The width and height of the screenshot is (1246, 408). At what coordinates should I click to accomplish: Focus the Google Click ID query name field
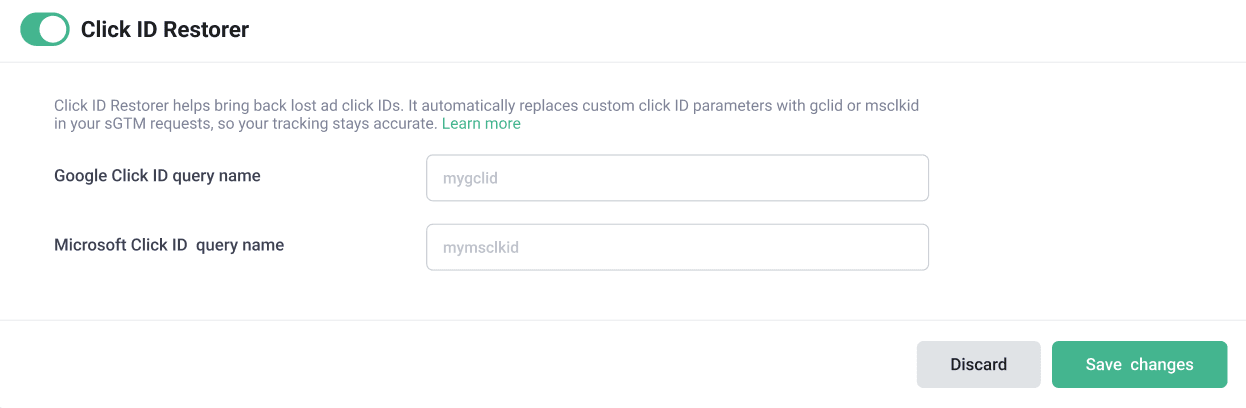[677, 178]
